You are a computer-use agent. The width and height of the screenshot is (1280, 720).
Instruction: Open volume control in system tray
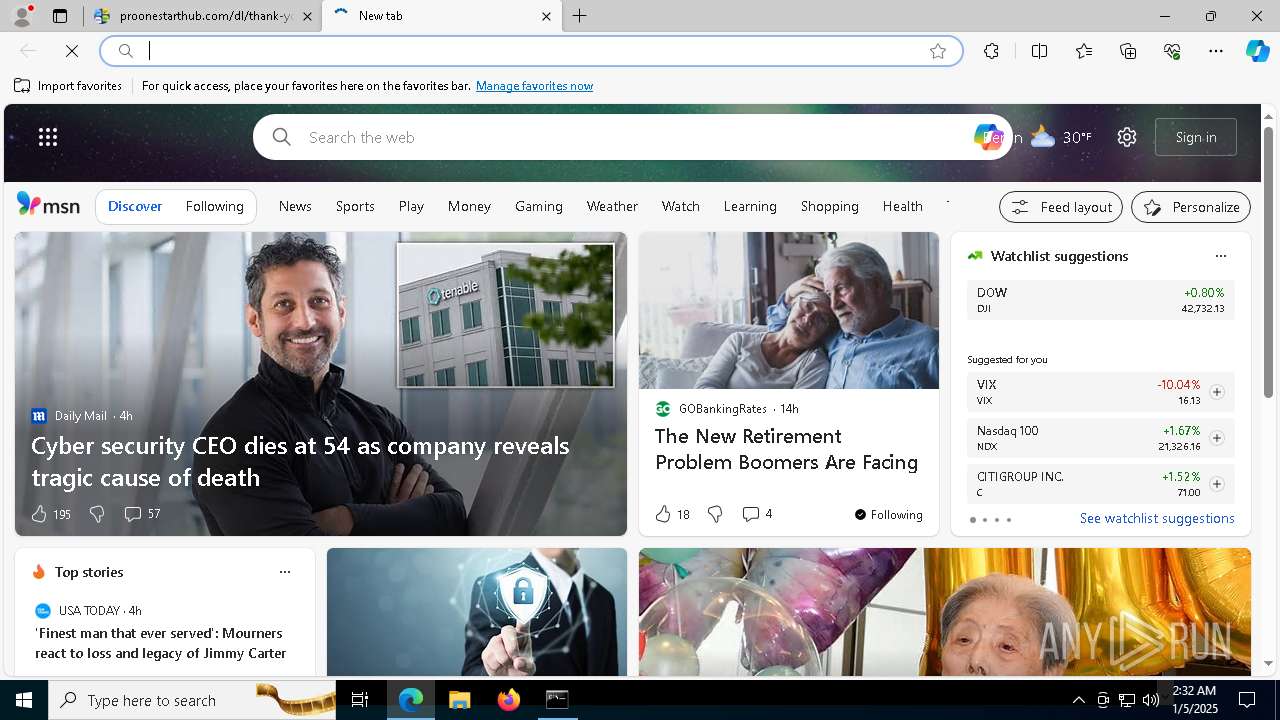tap(1151, 700)
